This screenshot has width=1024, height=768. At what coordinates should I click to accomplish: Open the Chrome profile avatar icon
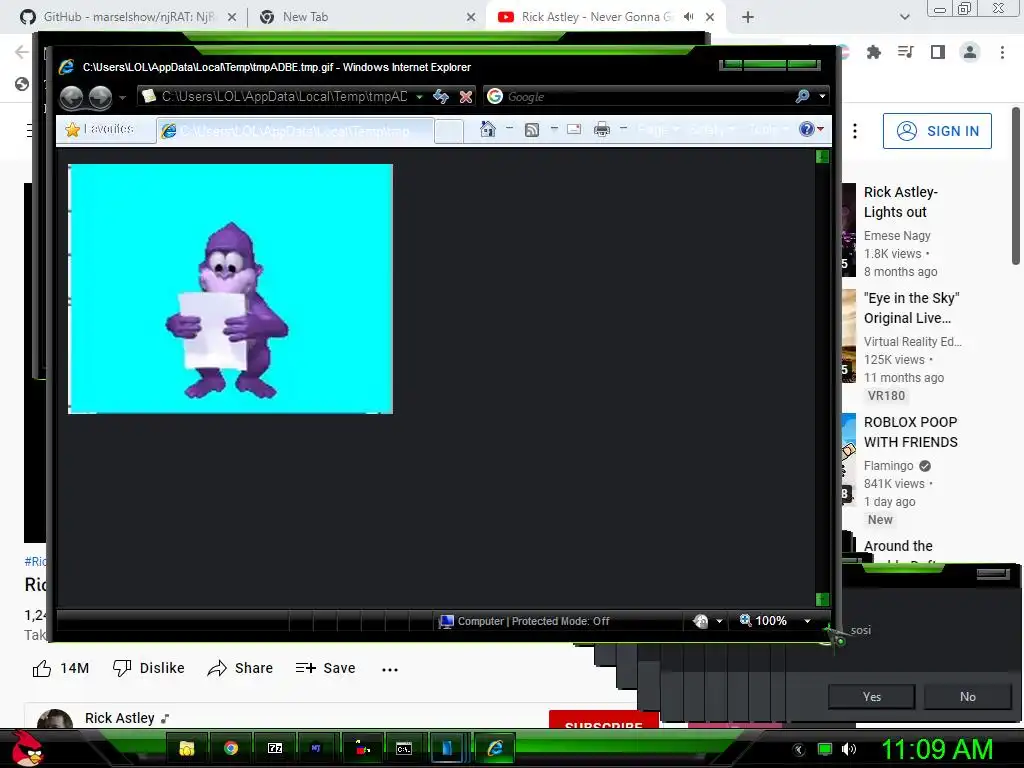(970, 52)
